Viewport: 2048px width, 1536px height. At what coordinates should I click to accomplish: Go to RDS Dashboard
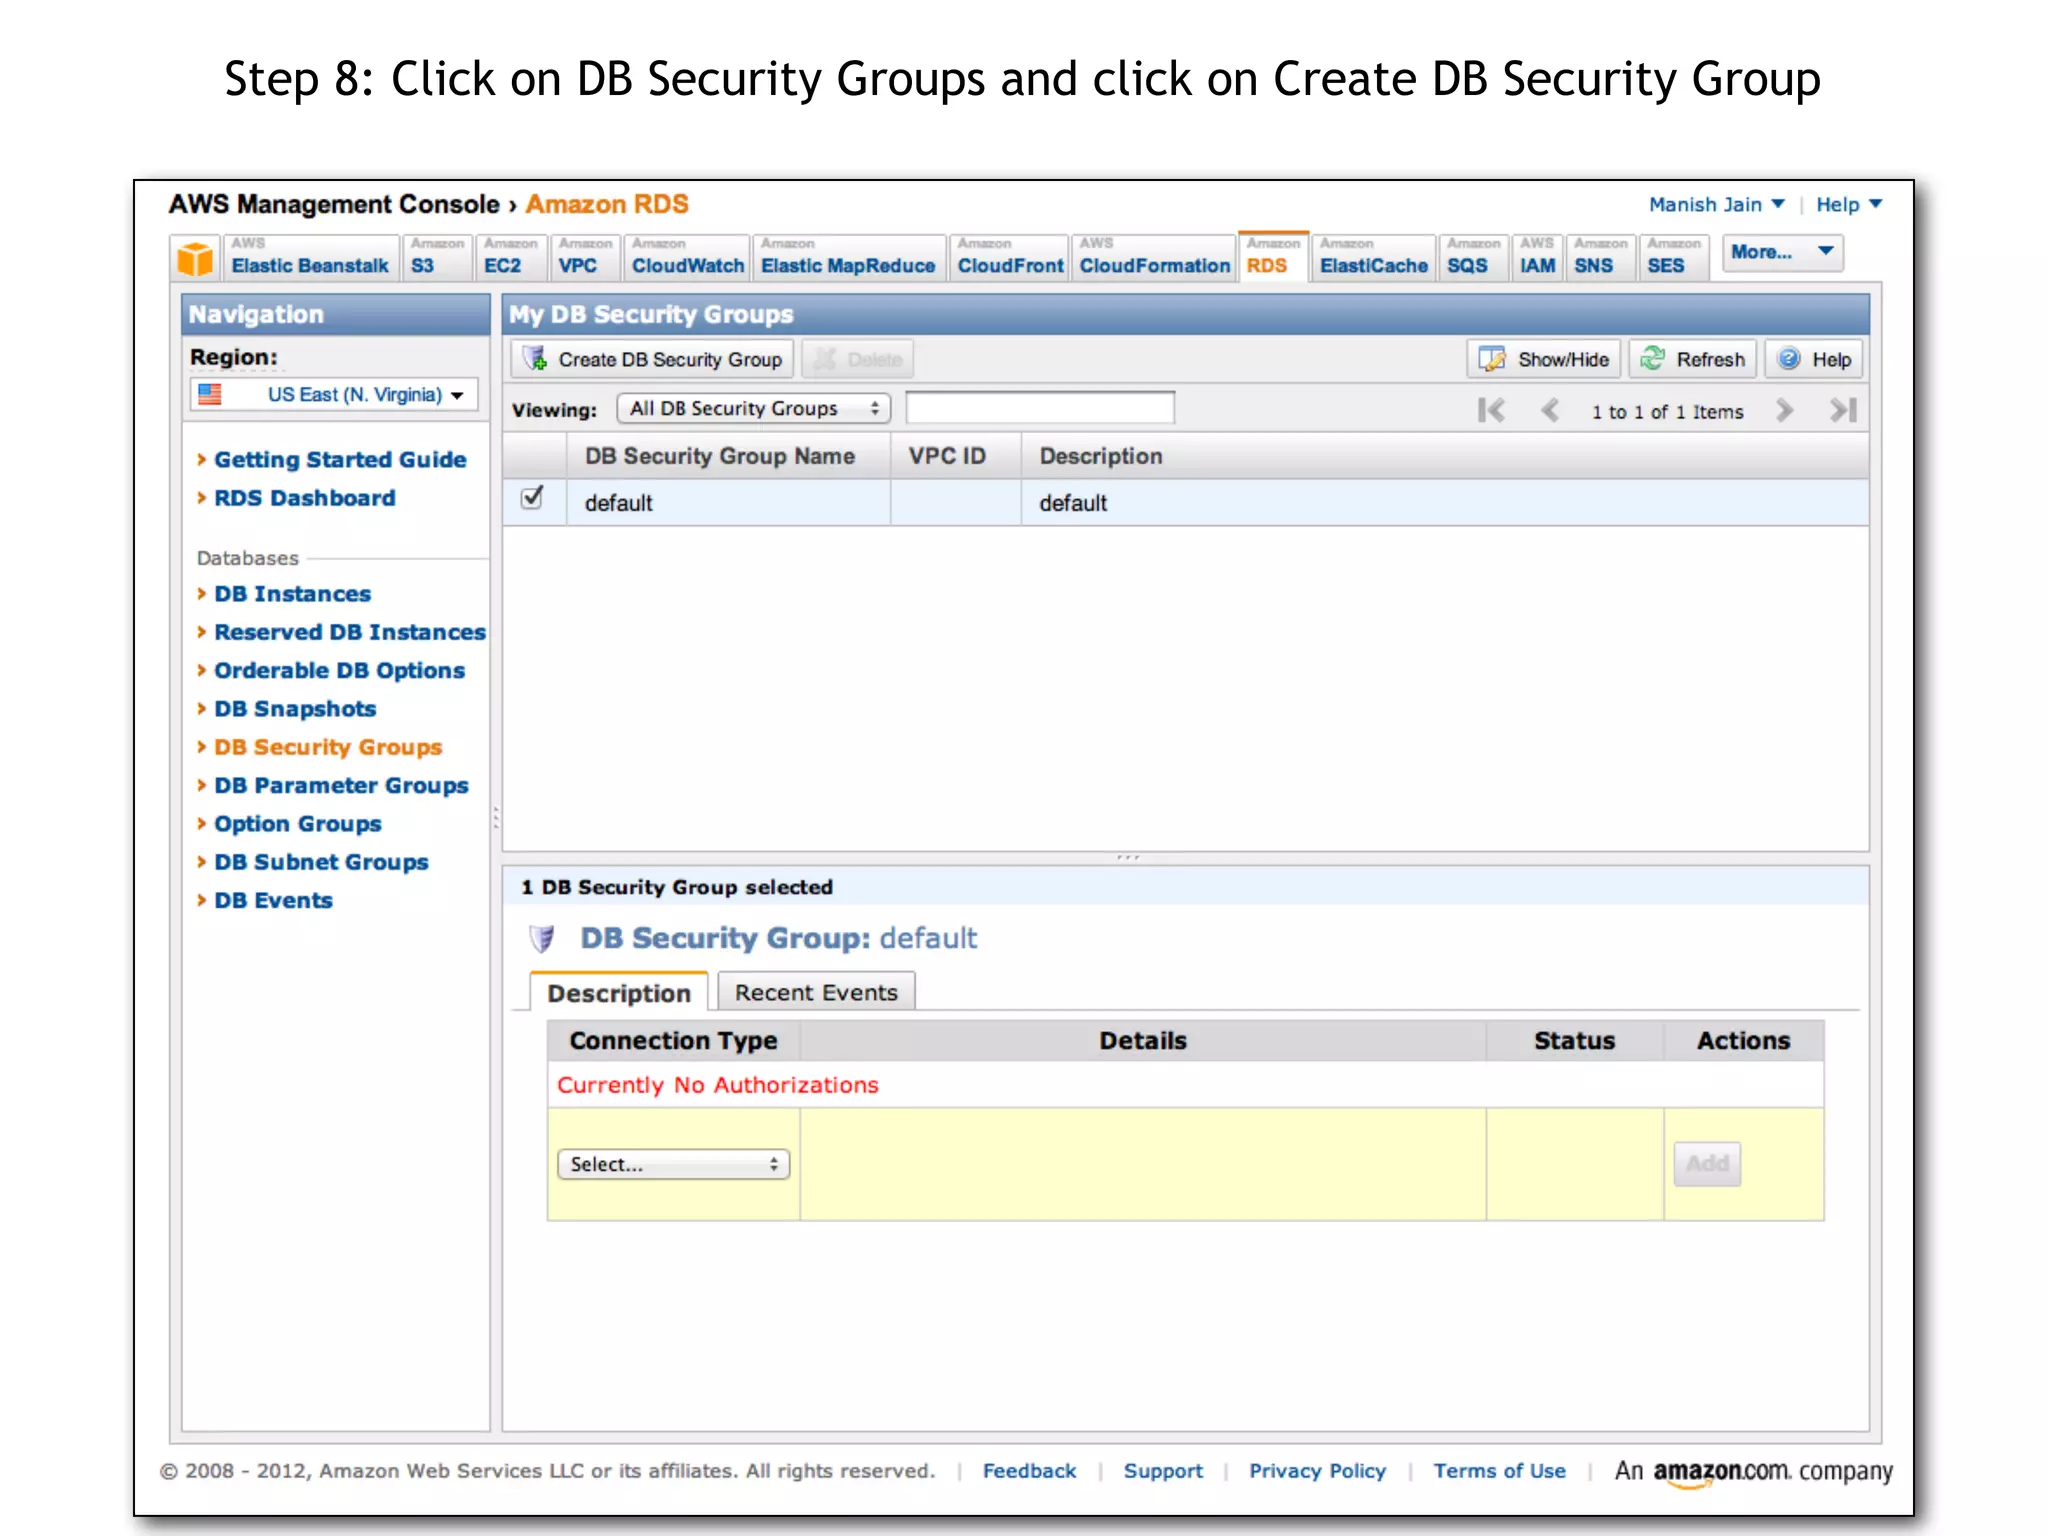click(305, 497)
